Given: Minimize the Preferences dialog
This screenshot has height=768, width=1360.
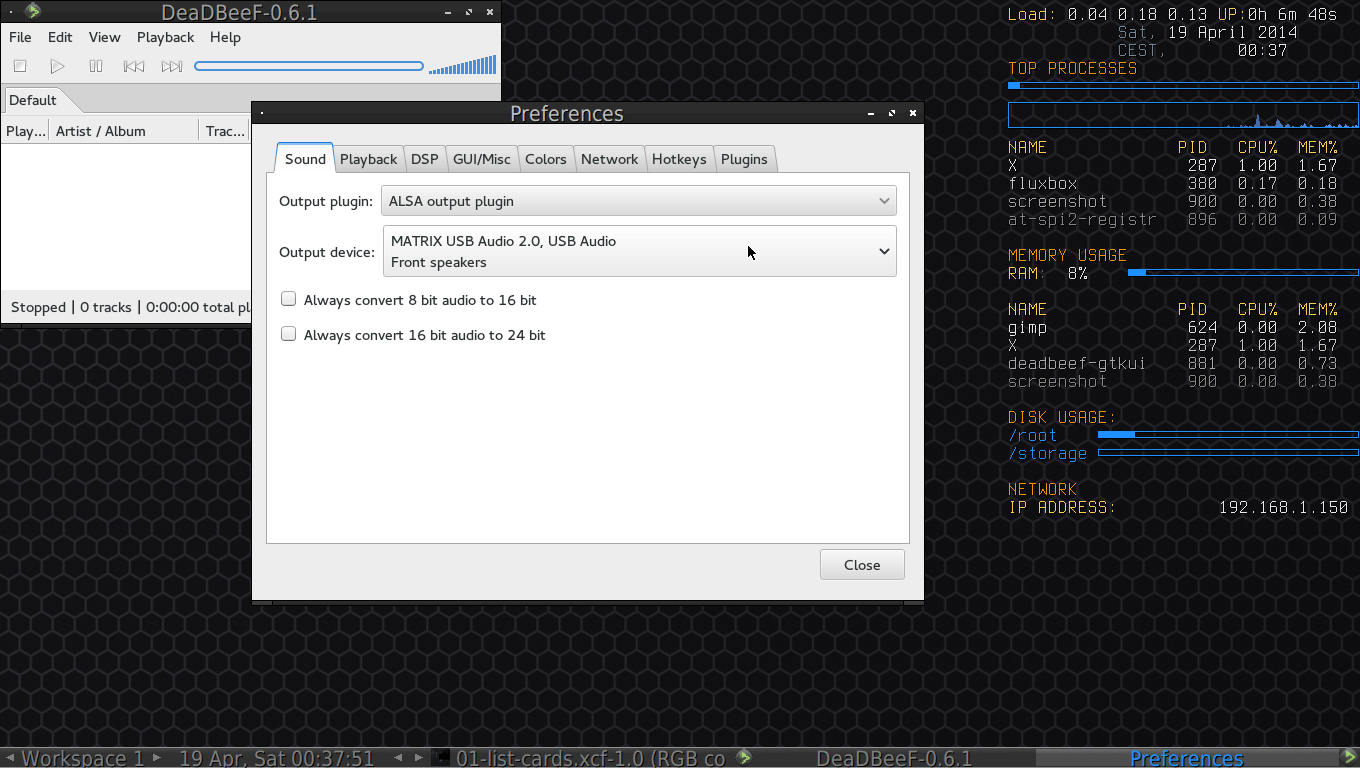Looking at the screenshot, I should [x=871, y=113].
